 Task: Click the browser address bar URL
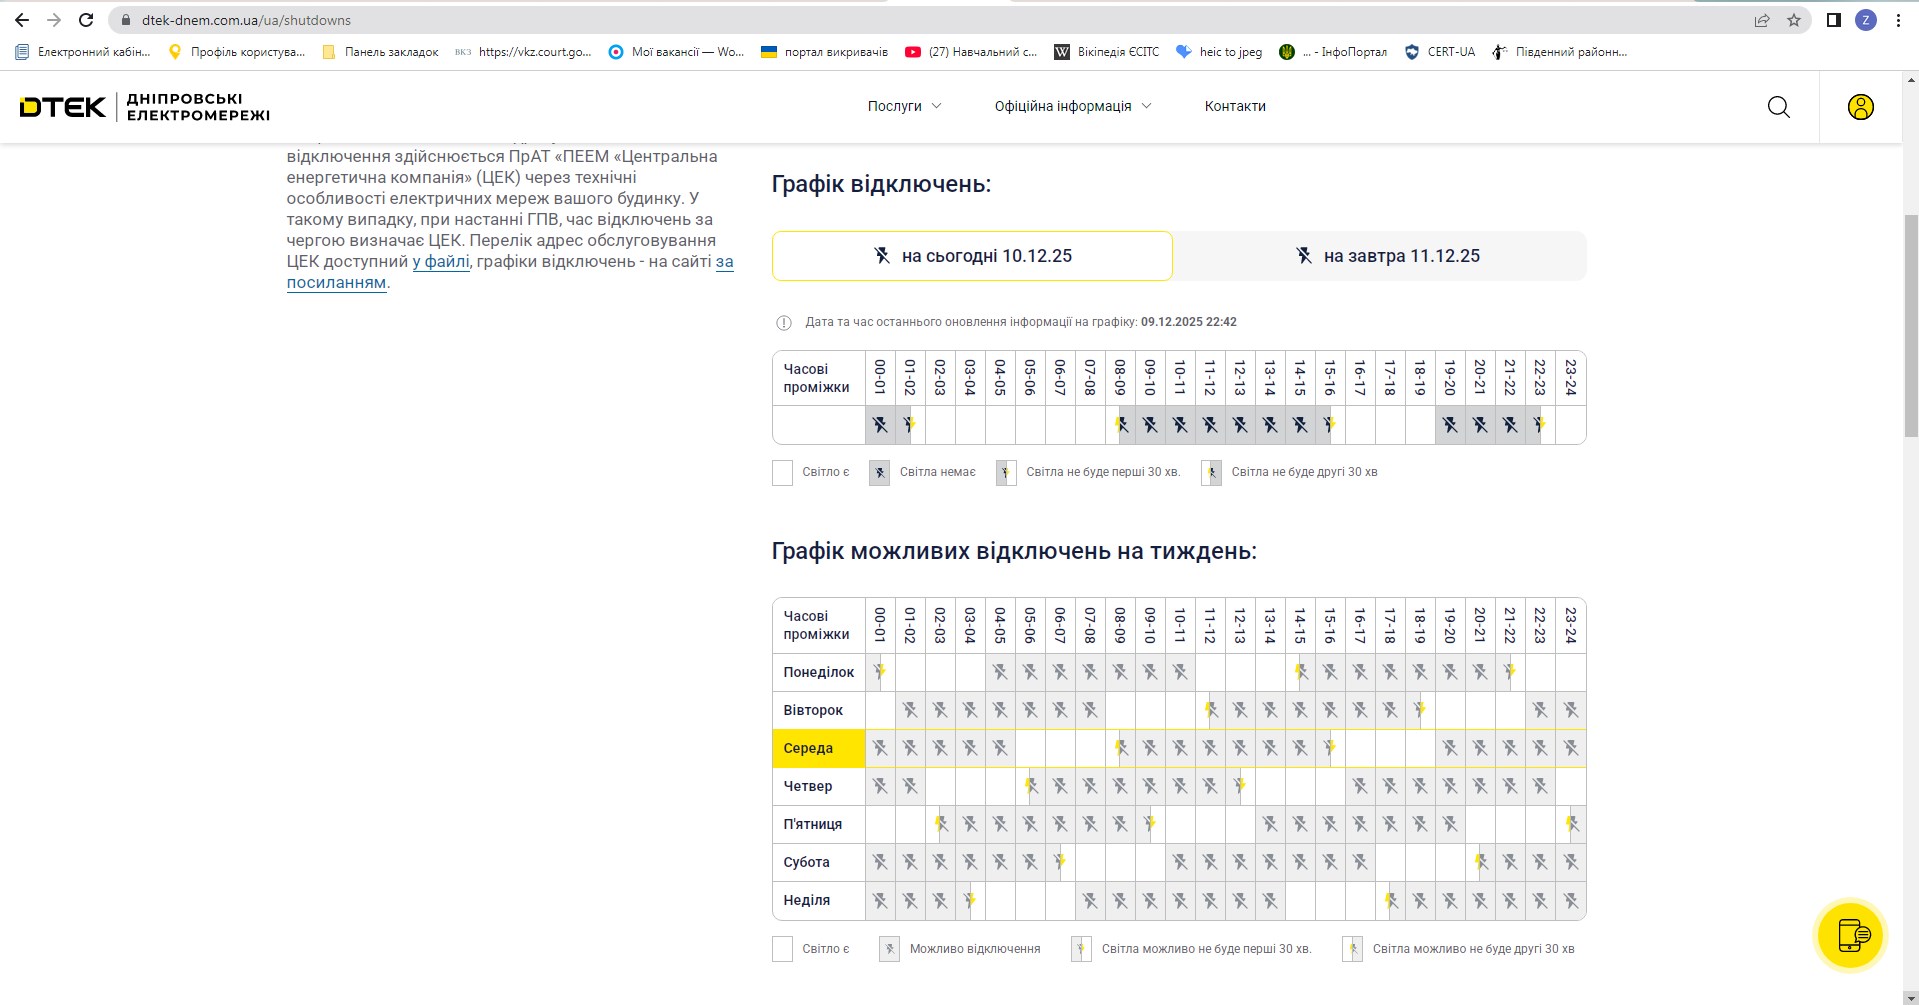click(246, 20)
